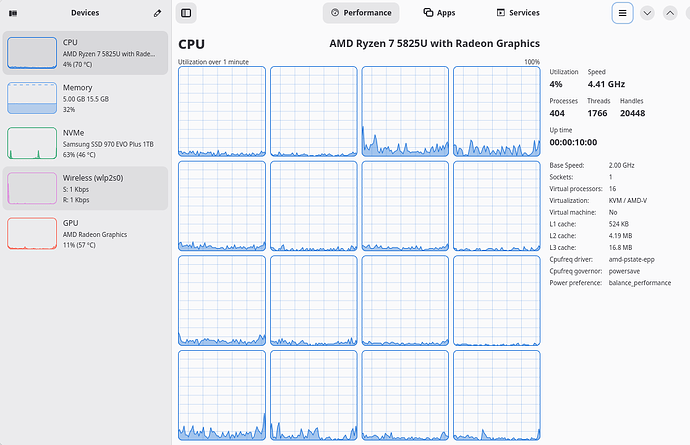Image resolution: width=690 pixels, height=445 pixels.
Task: Select the CPU device in sidebar
Action: tap(85, 53)
